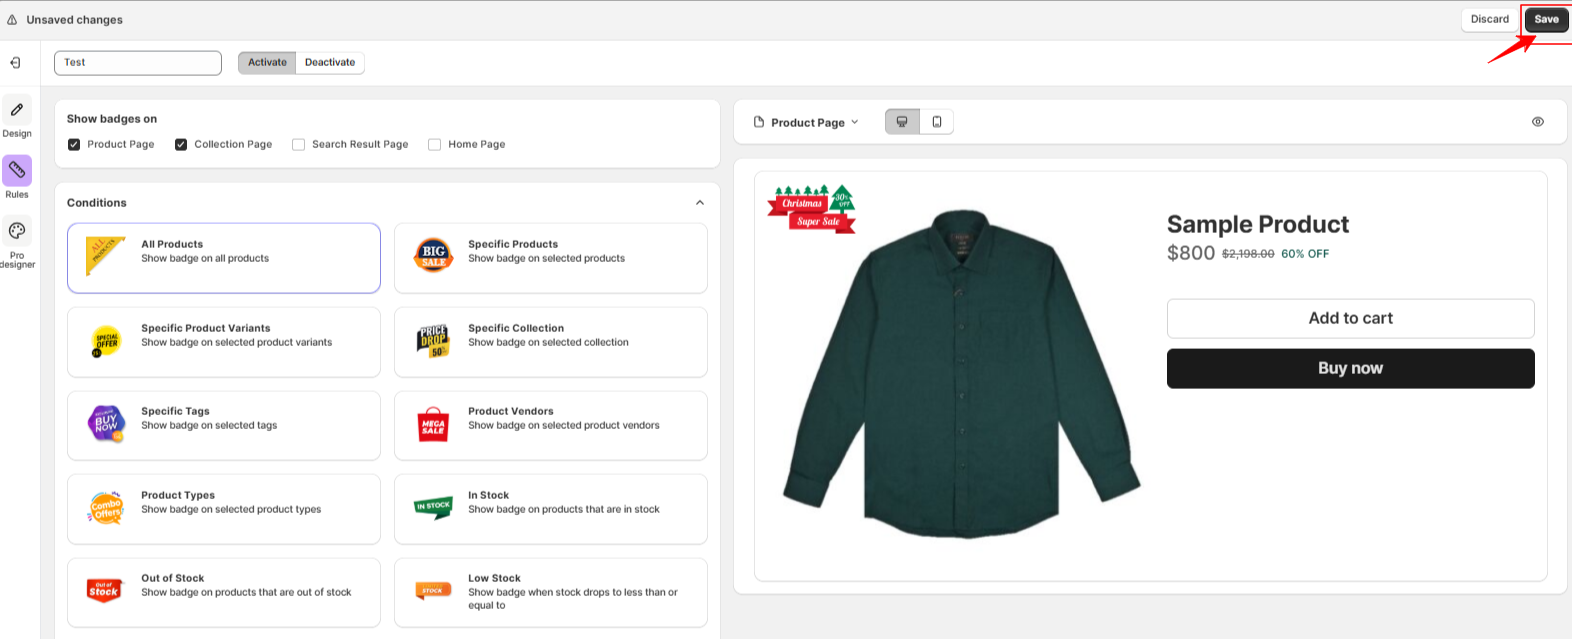Click Add to cart in preview
Viewport: 1572px width, 639px height.
(1350, 318)
